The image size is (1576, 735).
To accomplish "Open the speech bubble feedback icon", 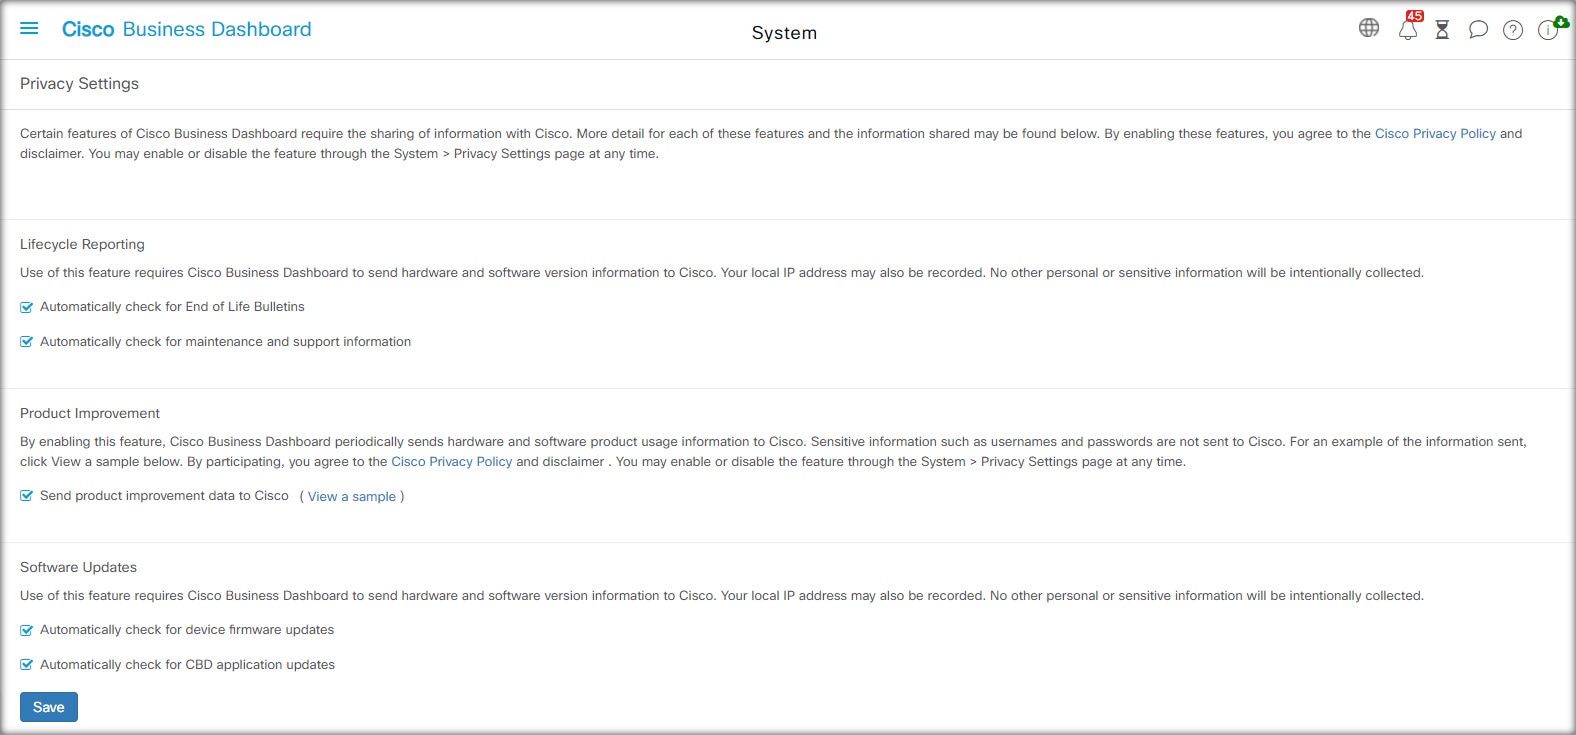I will [x=1478, y=30].
